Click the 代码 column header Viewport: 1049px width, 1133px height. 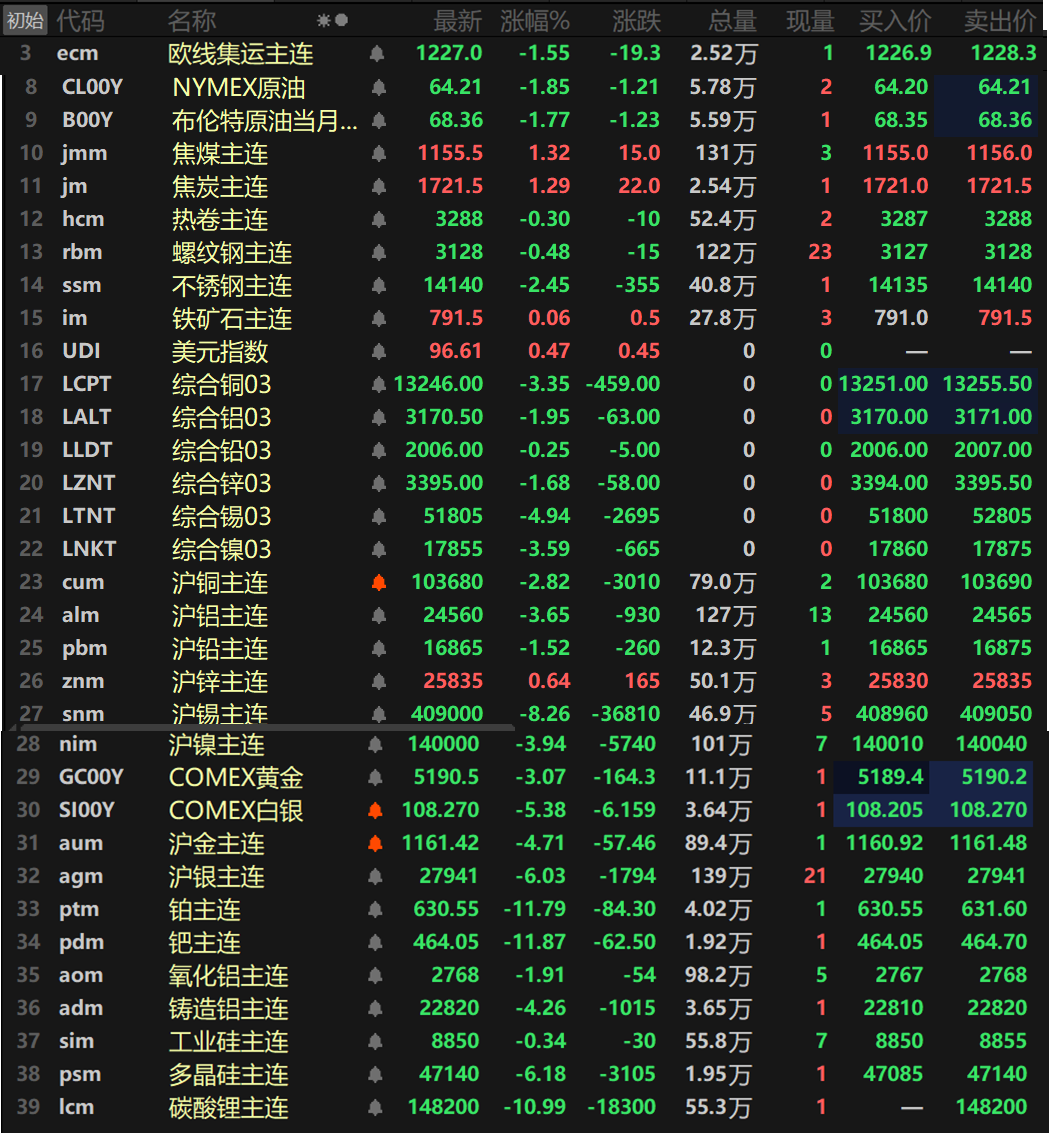(x=80, y=20)
